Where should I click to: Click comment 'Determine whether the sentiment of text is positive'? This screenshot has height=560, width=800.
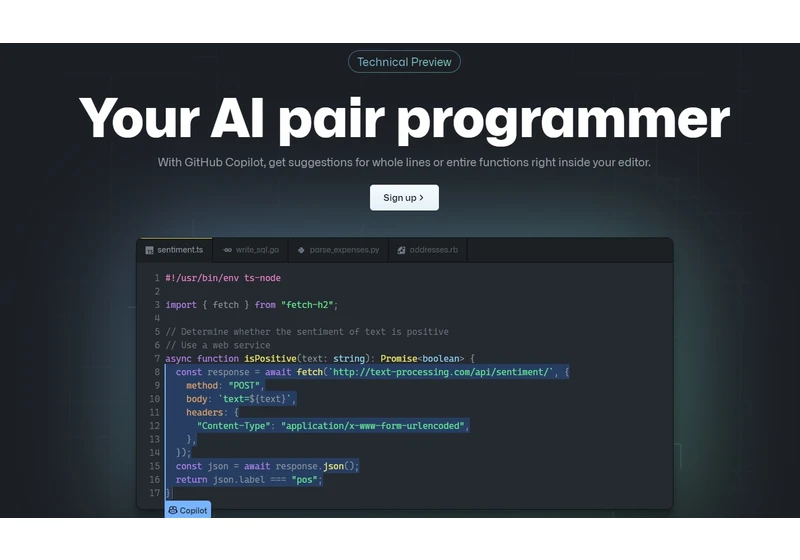click(307, 332)
